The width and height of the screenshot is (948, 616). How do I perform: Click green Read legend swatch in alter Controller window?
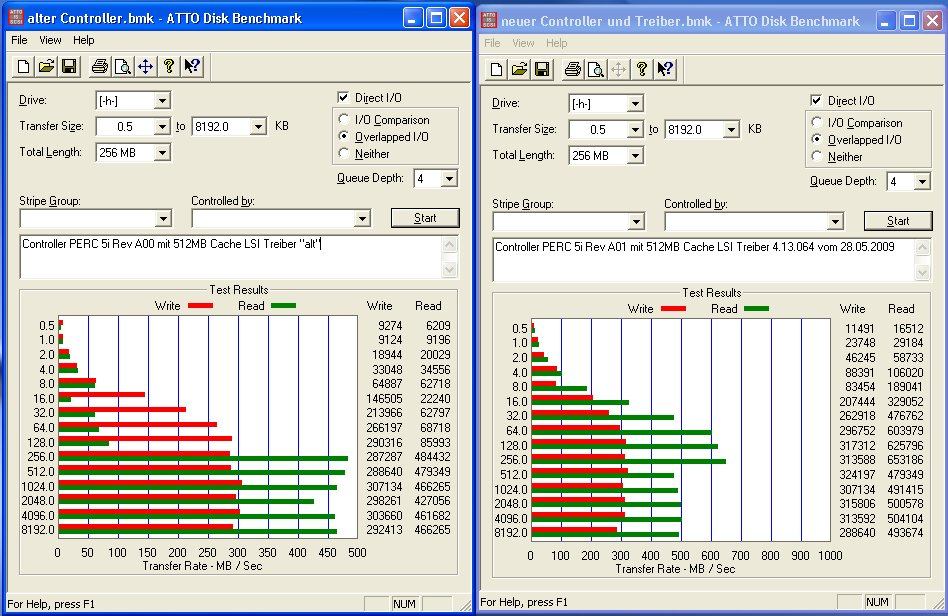click(284, 306)
